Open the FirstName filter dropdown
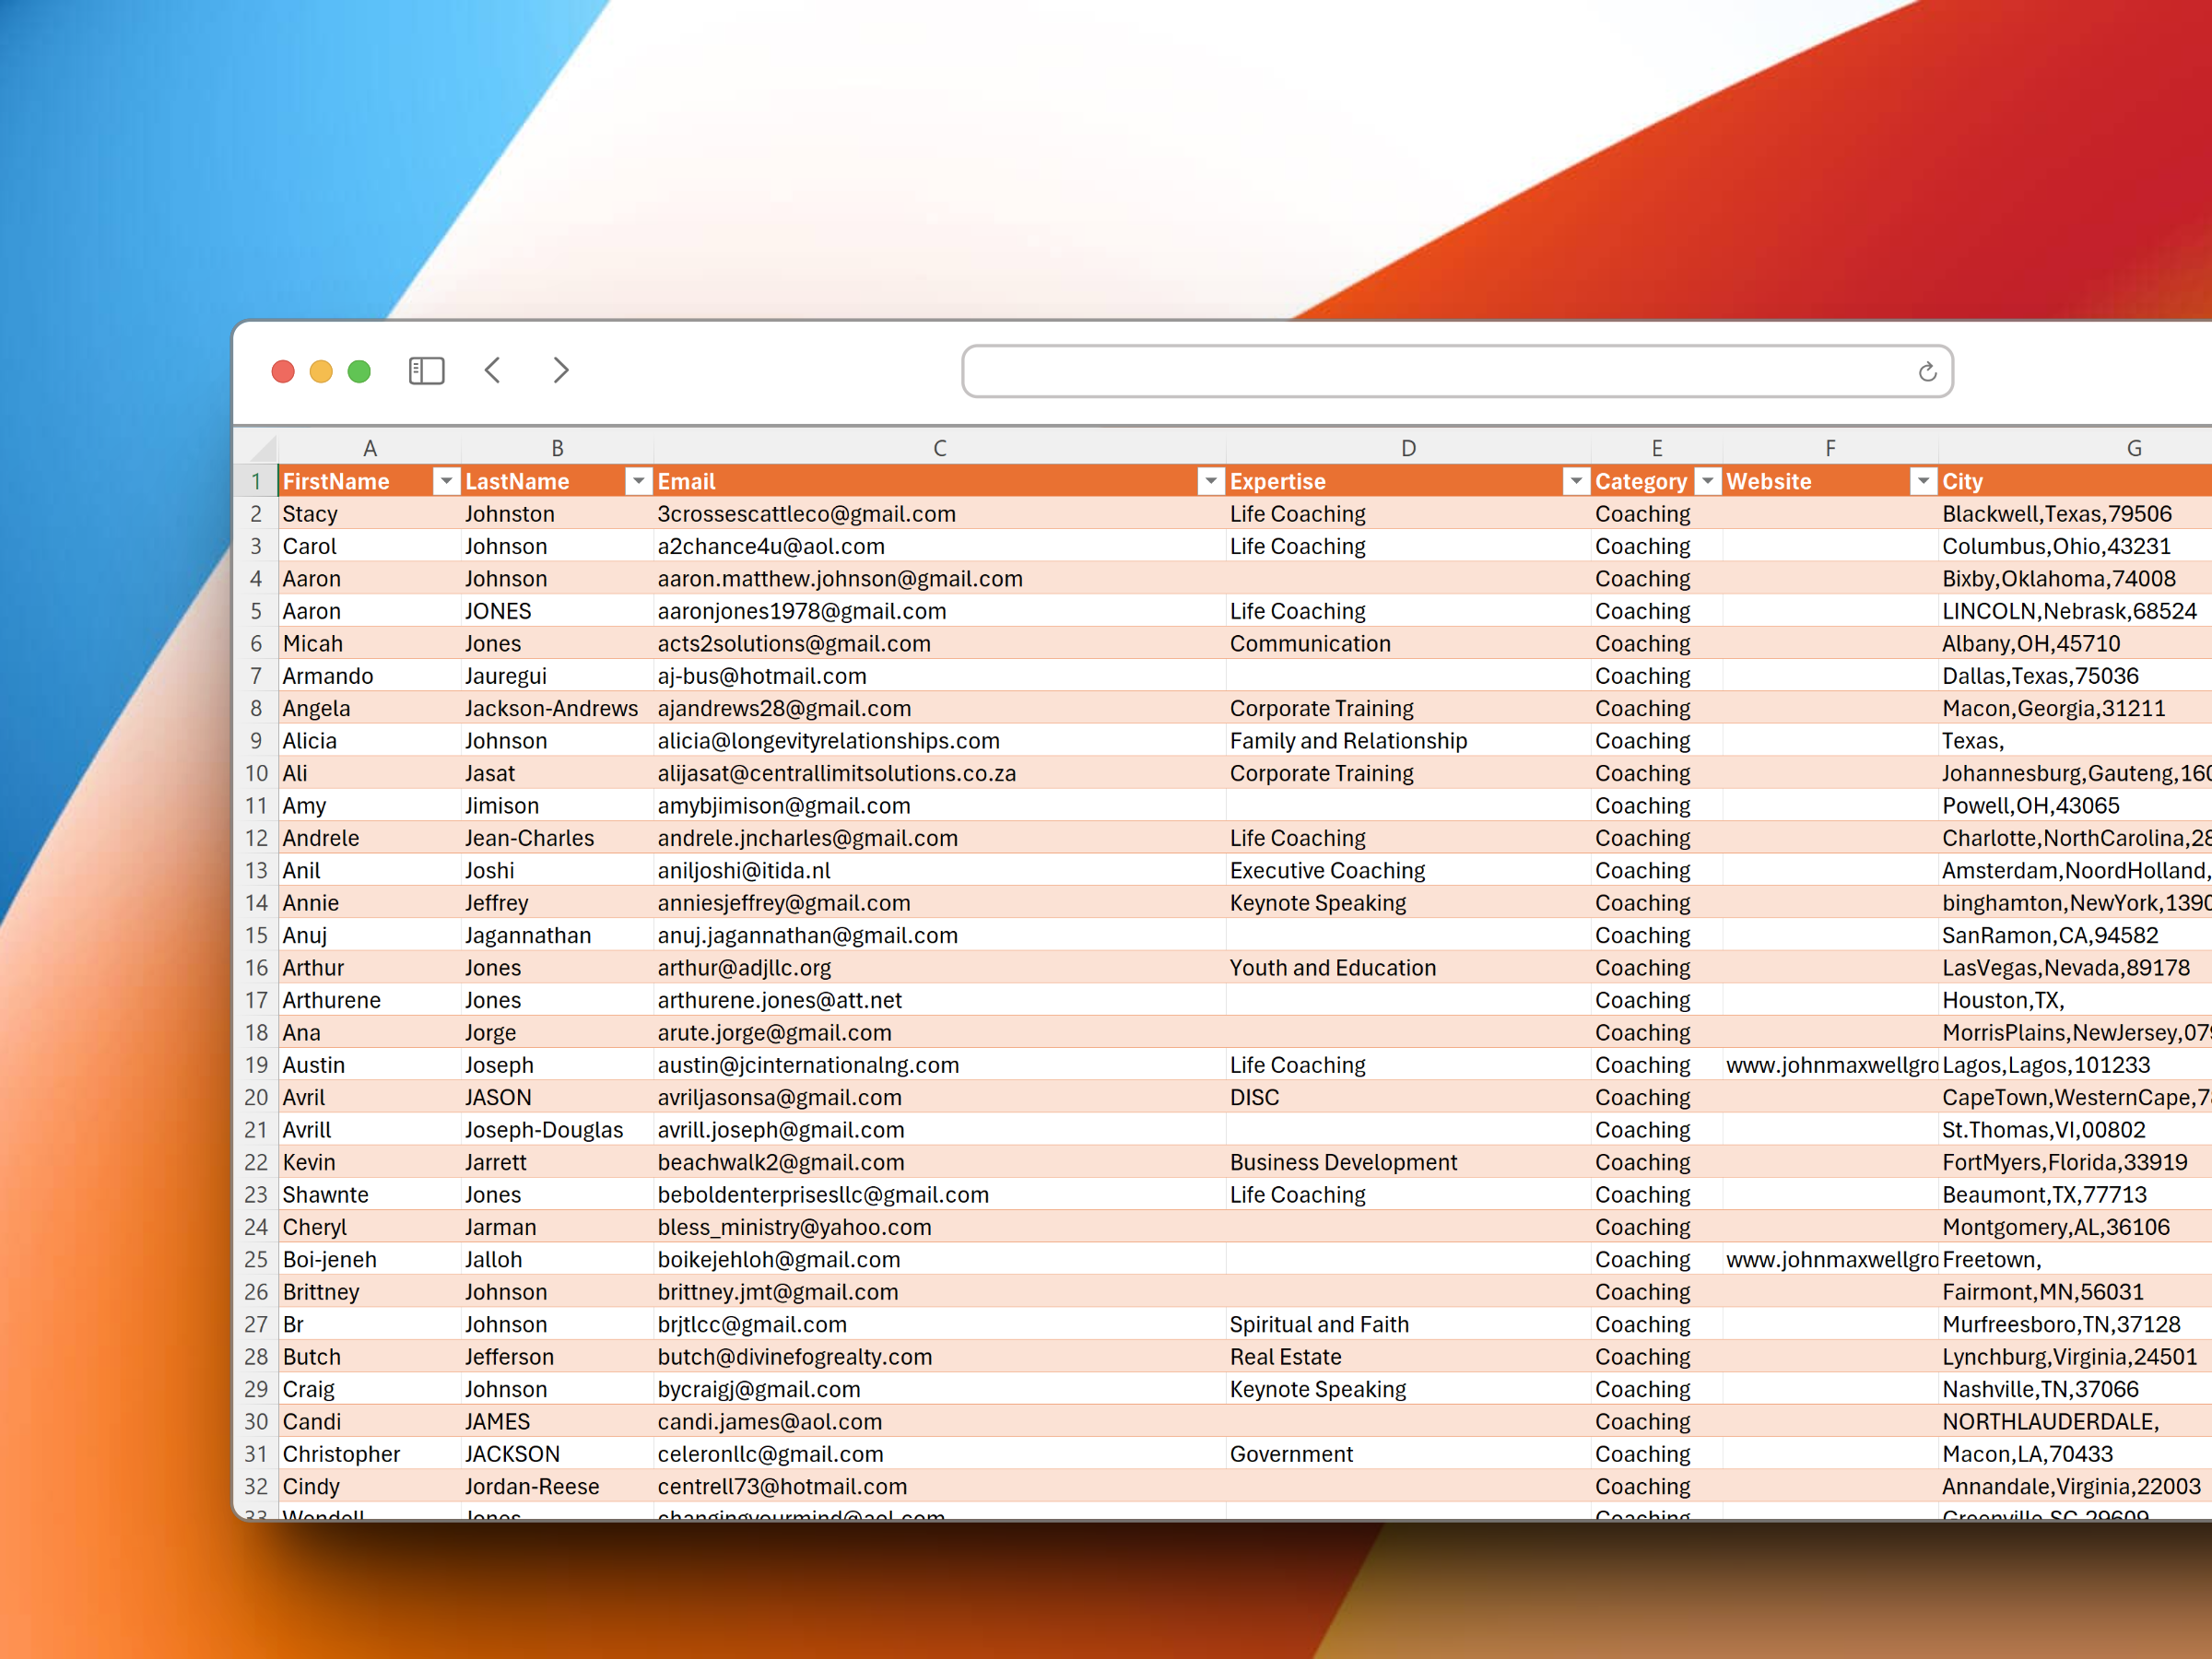Viewport: 2212px width, 1659px height. click(x=446, y=482)
